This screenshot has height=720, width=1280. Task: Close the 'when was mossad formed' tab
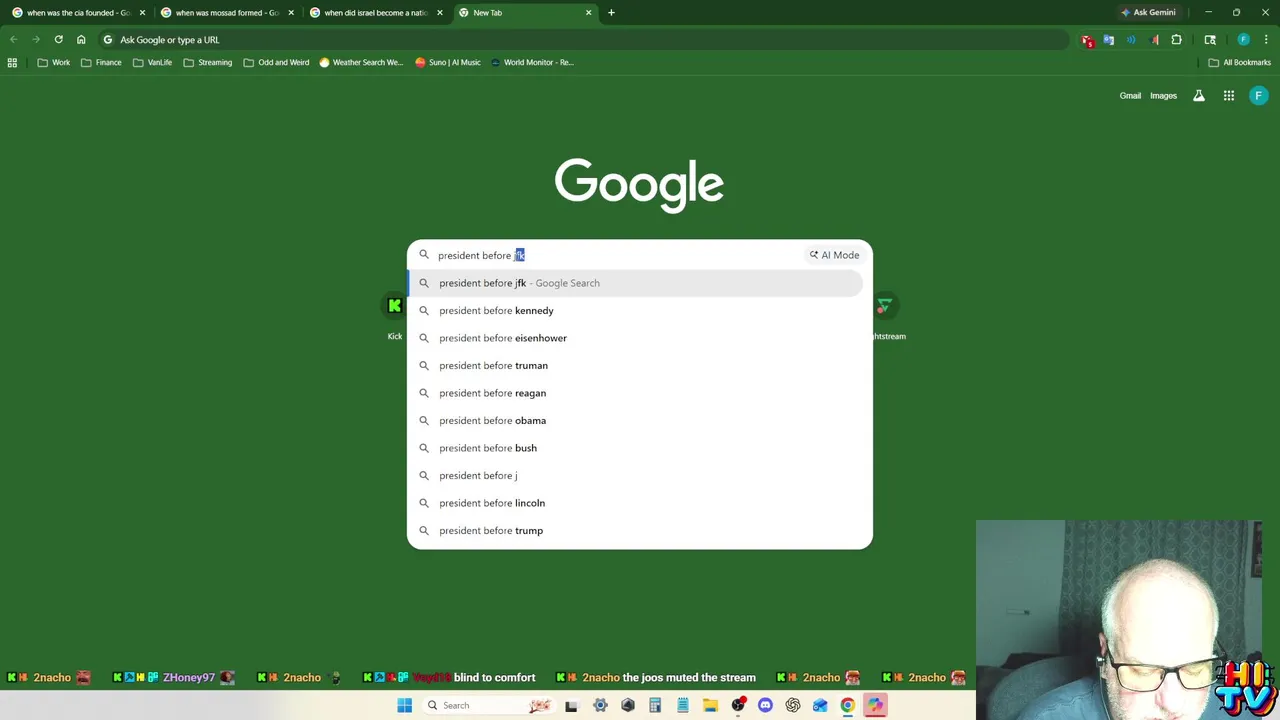click(291, 13)
